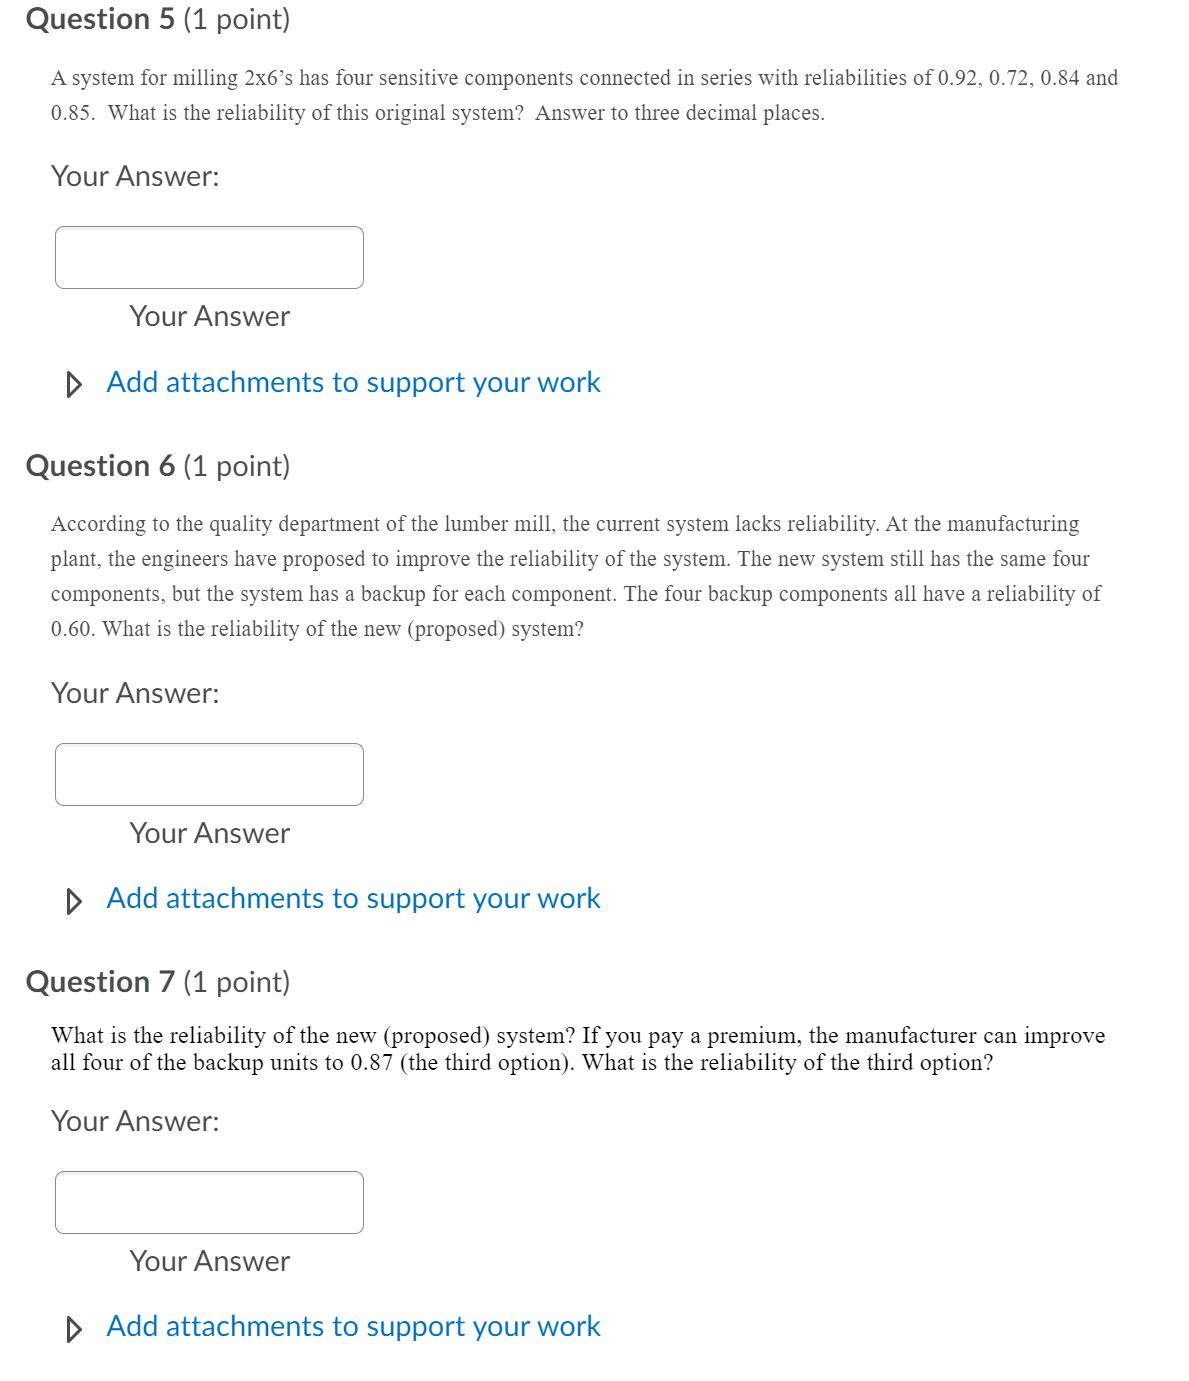This screenshot has width=1189, height=1381.
Task: Select the answer box for Question 5
Action: point(210,258)
